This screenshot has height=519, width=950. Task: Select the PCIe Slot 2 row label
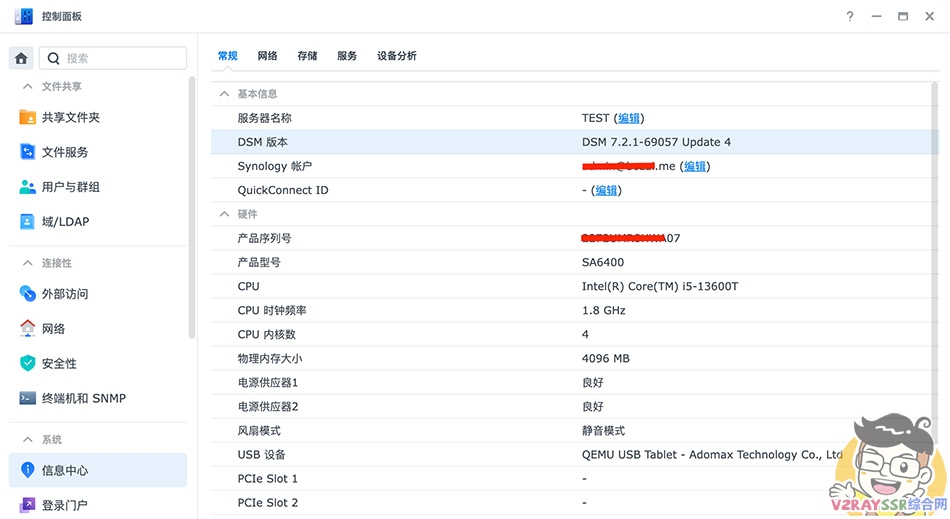coord(268,503)
